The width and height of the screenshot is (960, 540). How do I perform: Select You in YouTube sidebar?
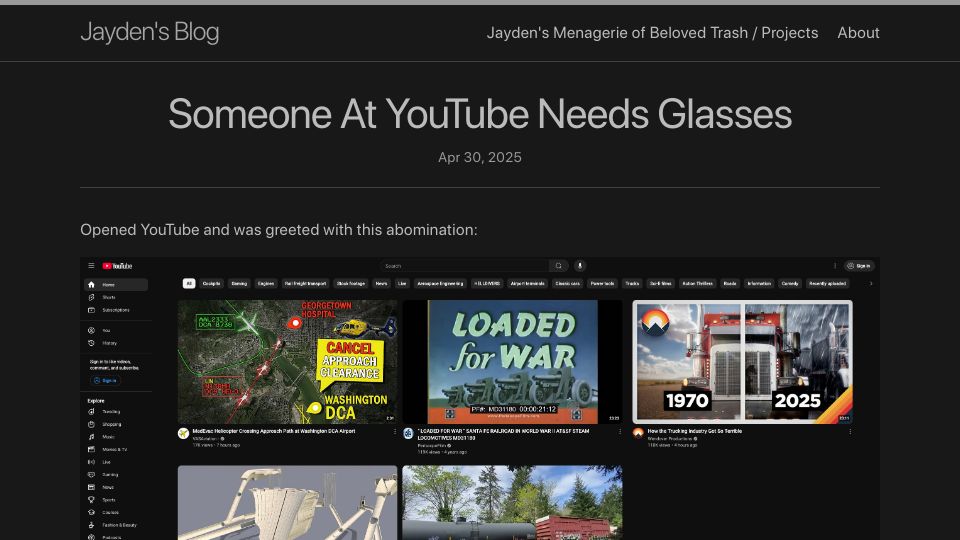tap(116, 331)
